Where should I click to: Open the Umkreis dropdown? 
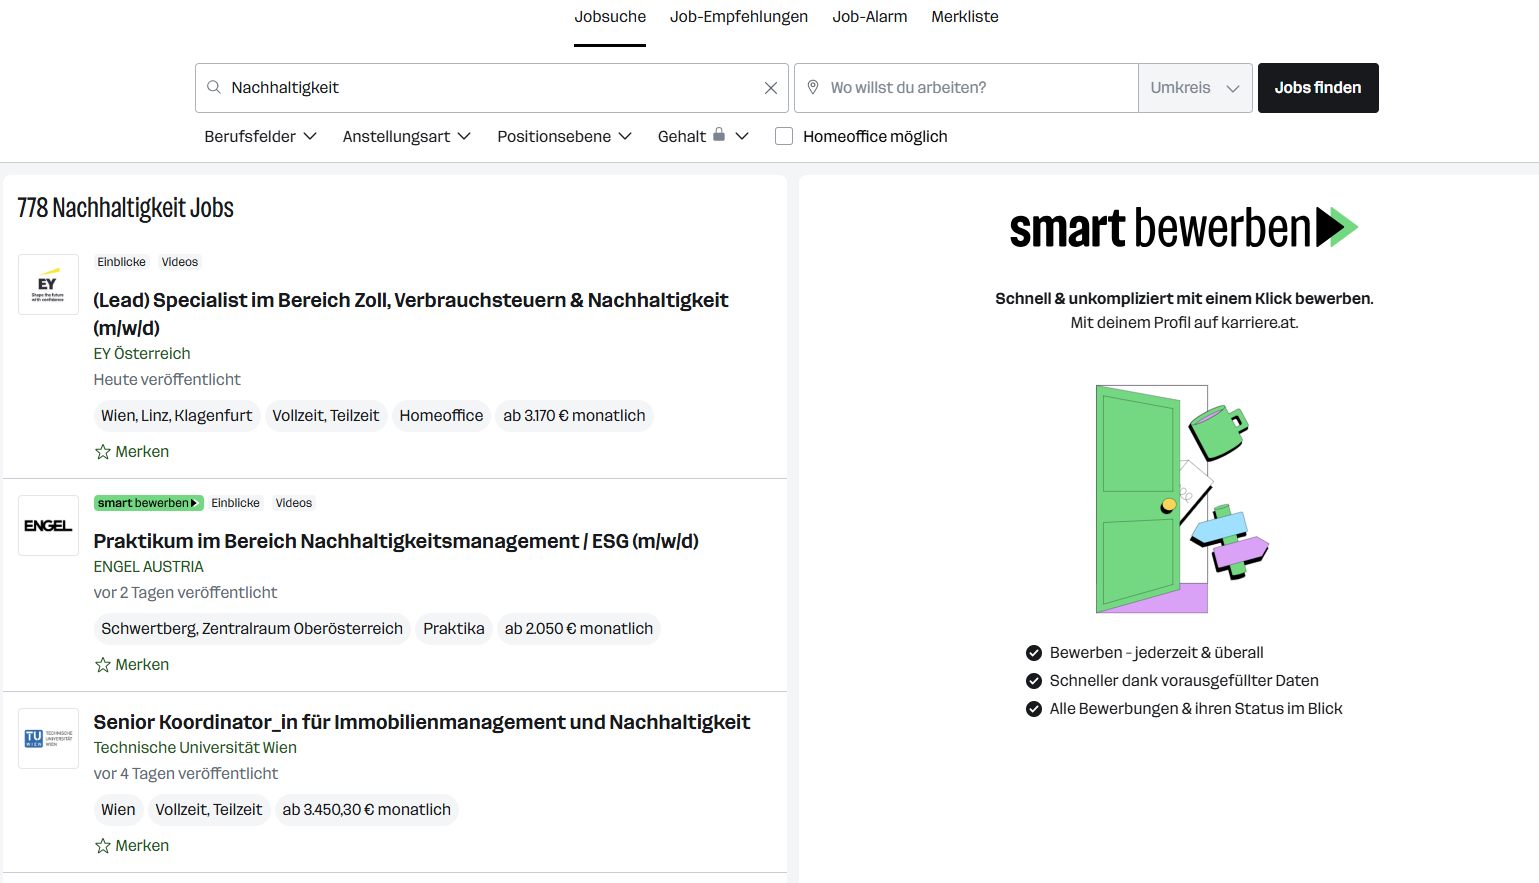(1195, 87)
